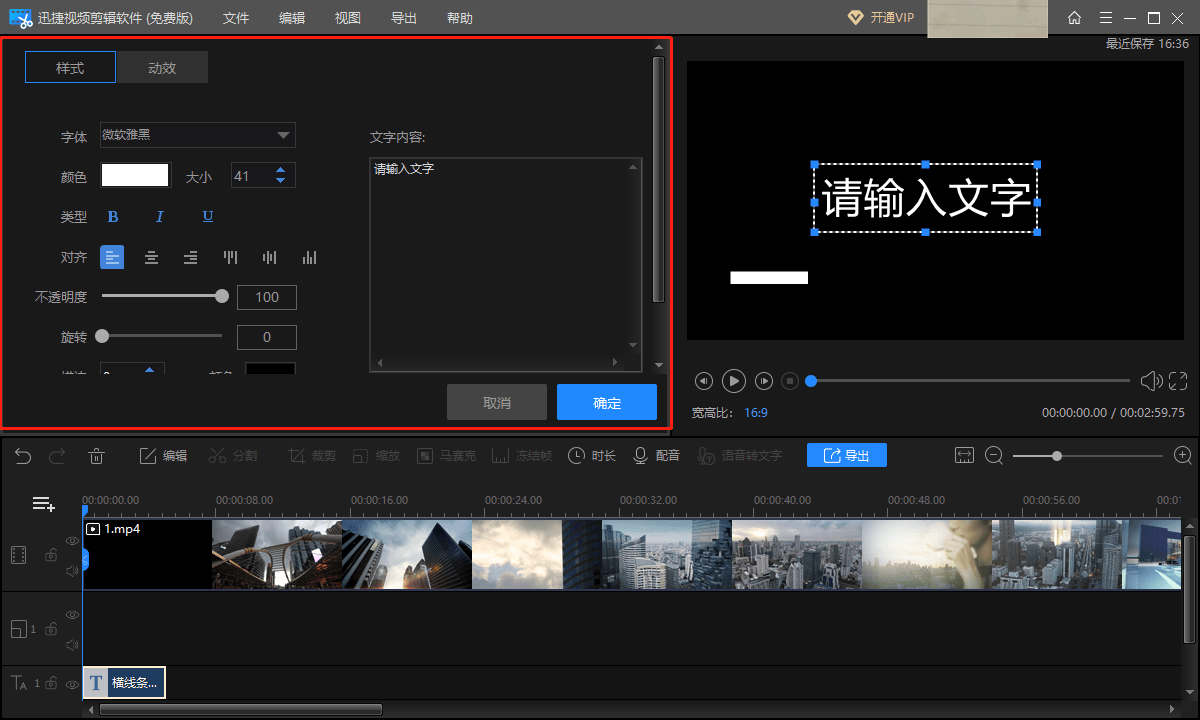The image size is (1200, 720).
Task: Redo the last action
Action: point(57,456)
